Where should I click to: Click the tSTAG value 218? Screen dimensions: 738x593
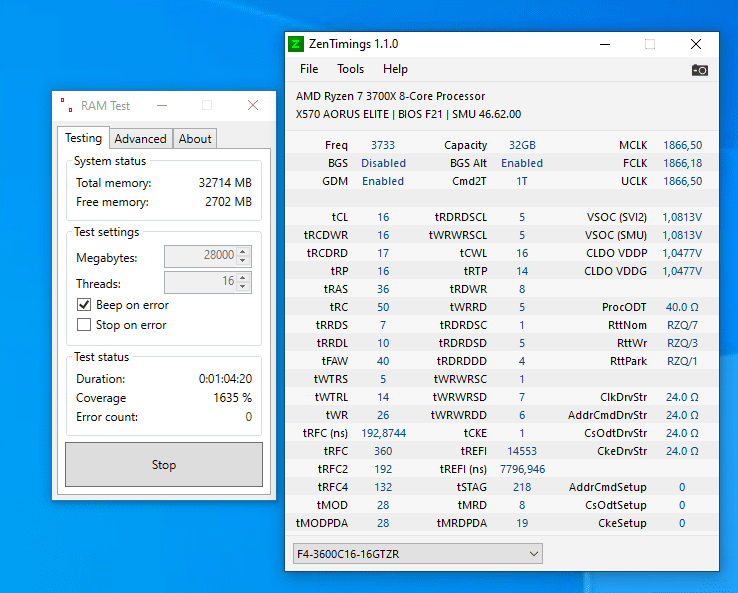[x=522, y=487]
